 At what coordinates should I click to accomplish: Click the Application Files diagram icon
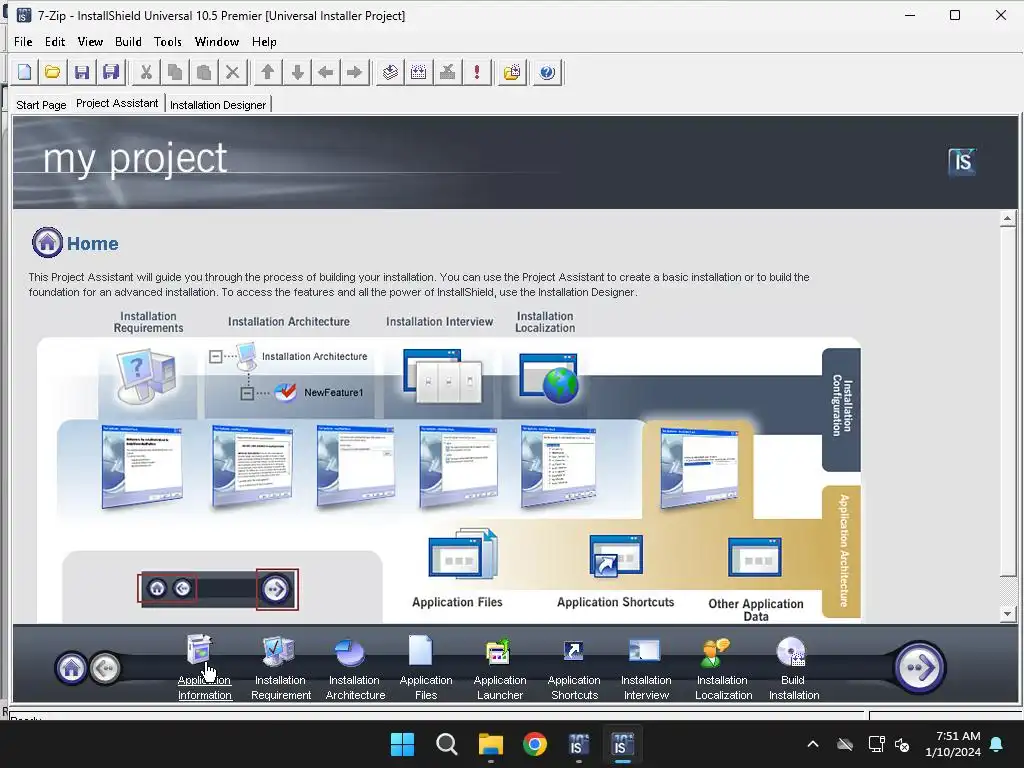[463, 553]
